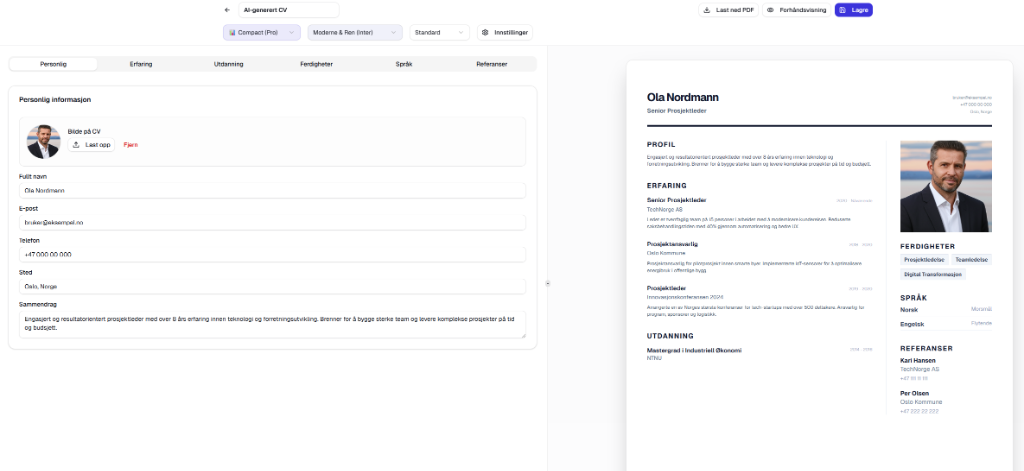Open the 'Moderne & Ren (Inter)' font dropdown
The height and width of the screenshot is (471, 1024).
click(355, 33)
